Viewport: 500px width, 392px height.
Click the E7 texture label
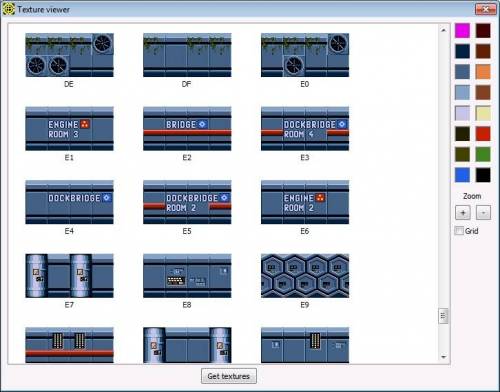(x=69, y=305)
